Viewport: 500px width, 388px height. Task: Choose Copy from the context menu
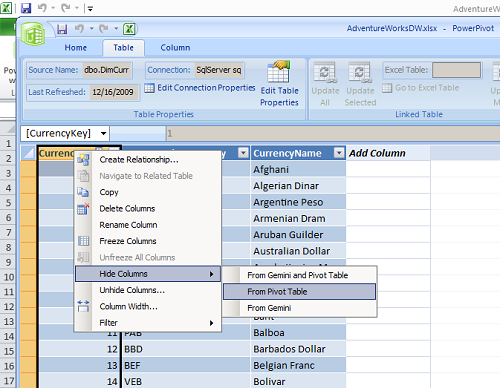[x=148, y=192]
